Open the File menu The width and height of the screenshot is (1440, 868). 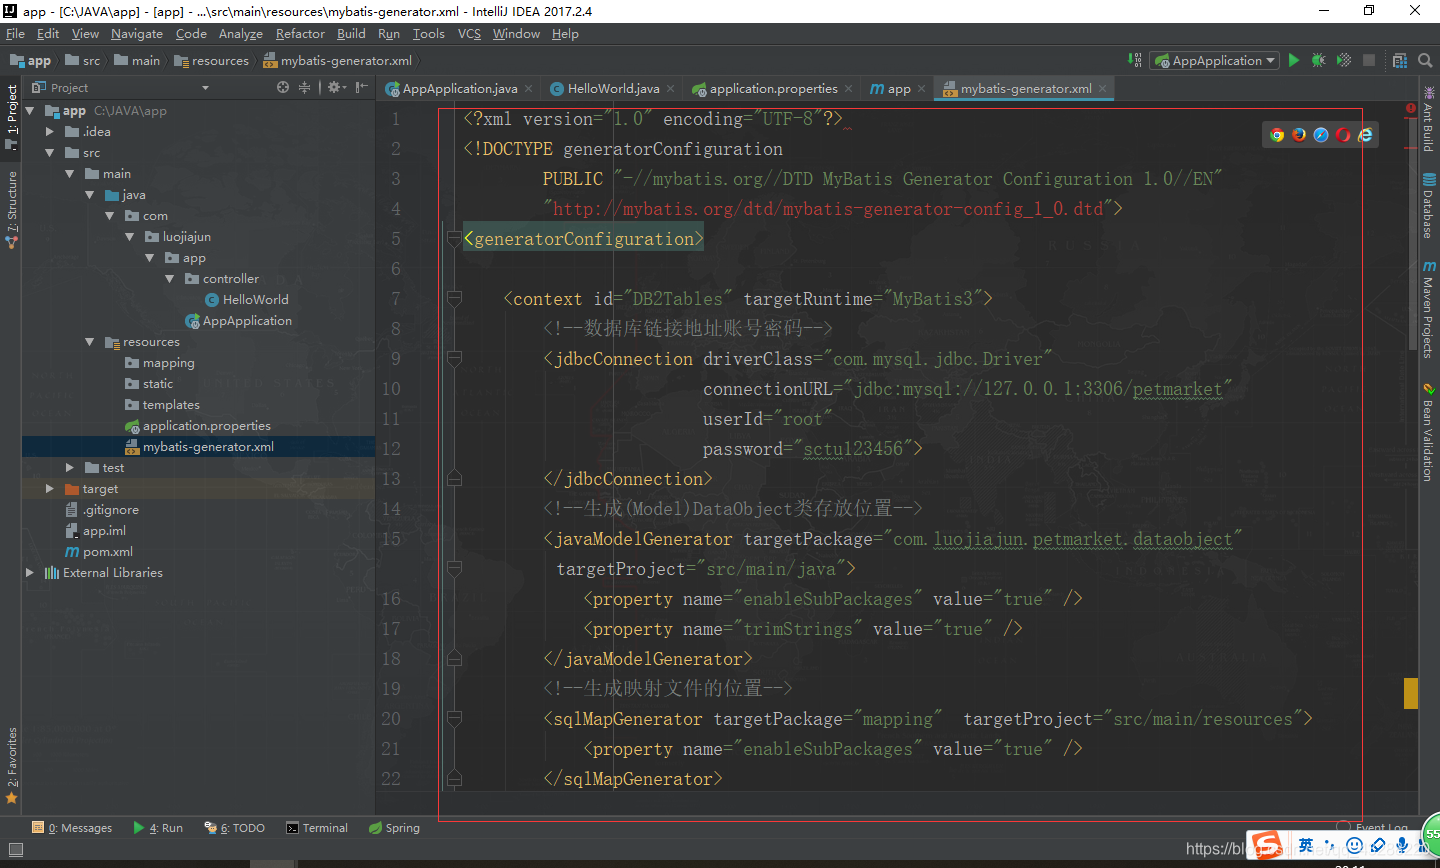pyautogui.click(x=15, y=34)
